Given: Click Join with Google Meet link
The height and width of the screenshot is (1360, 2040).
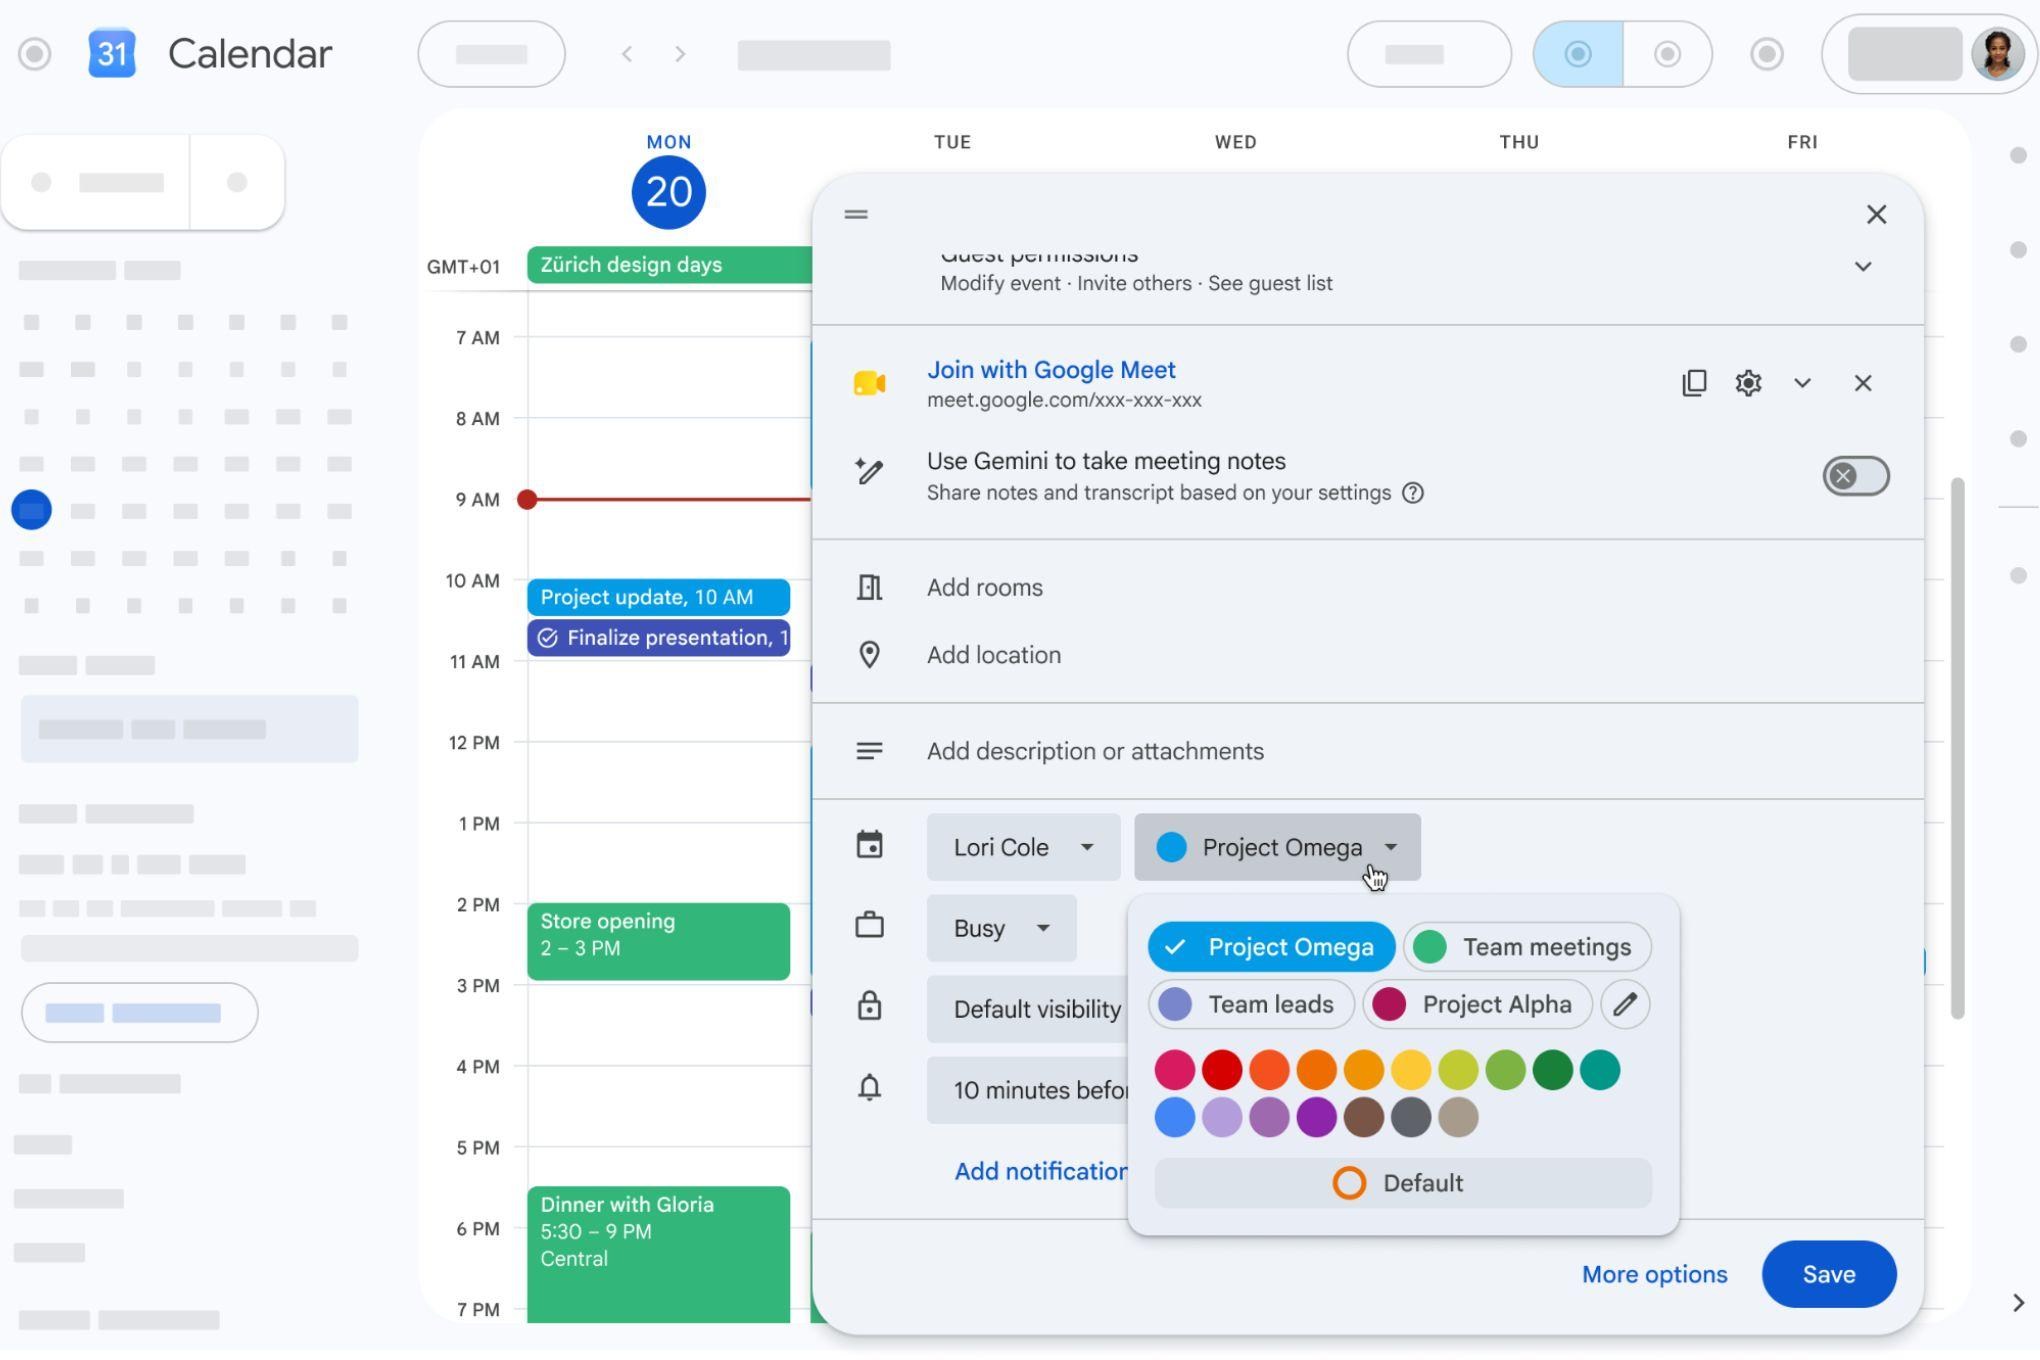Looking at the screenshot, I should point(1051,370).
